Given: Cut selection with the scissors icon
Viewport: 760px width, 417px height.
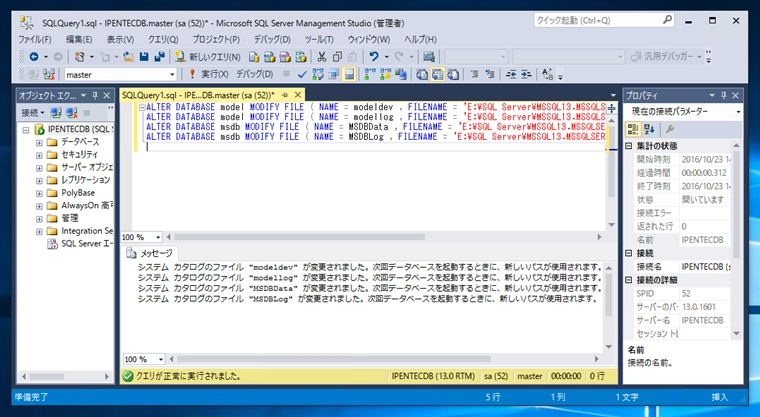Looking at the screenshot, I should click(321, 57).
